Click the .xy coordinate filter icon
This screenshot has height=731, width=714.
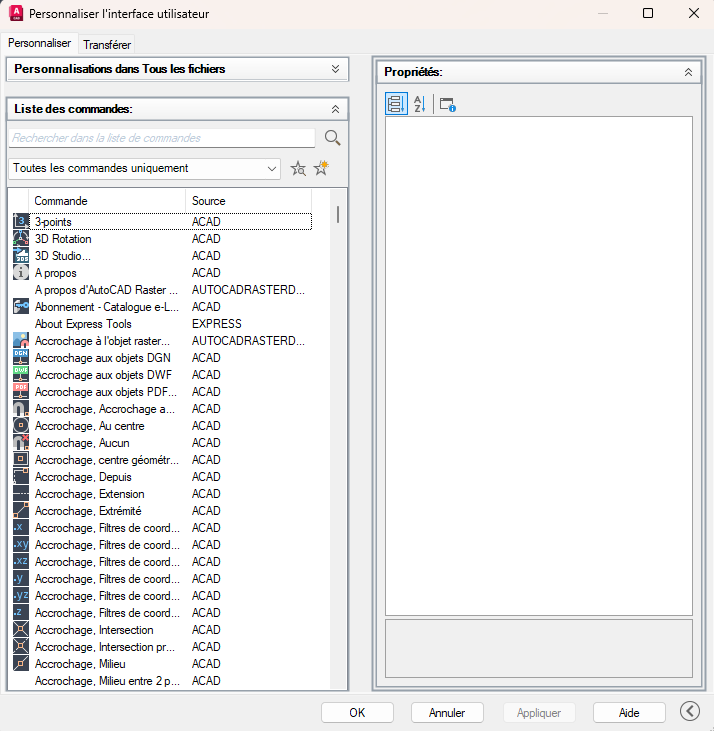pyautogui.click(x=21, y=545)
